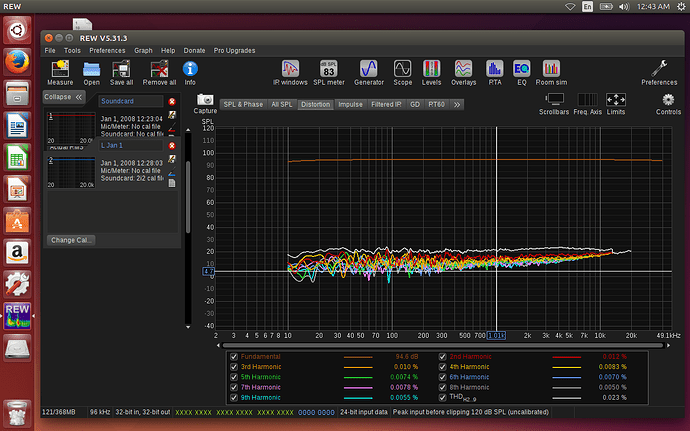The image size is (690, 431).
Task: Edit the L Jan 1 name field
Action: click(131, 145)
